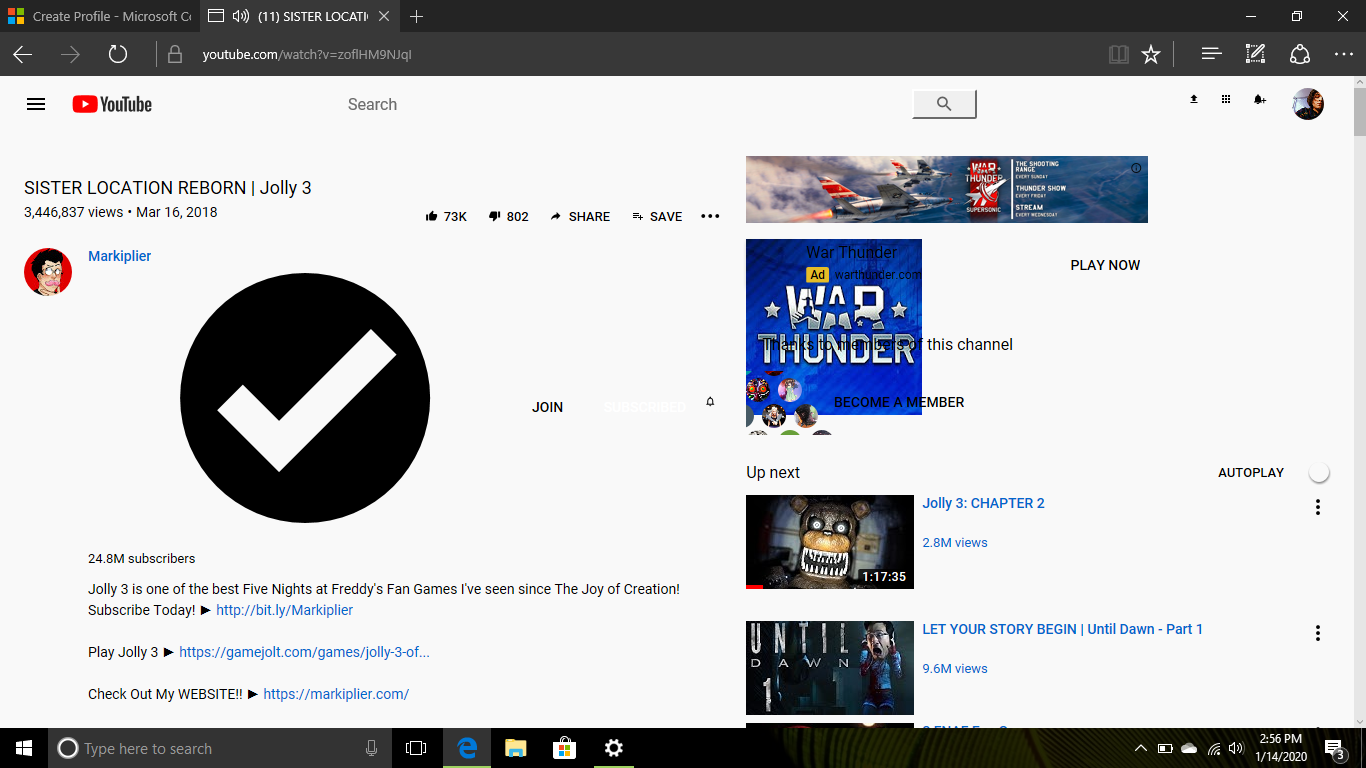Viewport: 1366px width, 768px height.
Task: Add this page to favorites star
Action: pos(1151,54)
